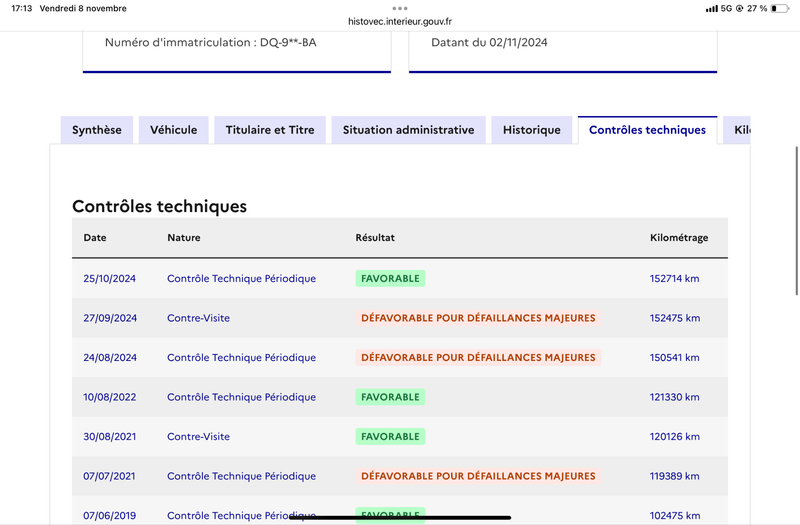This screenshot has height=525, width=800.
Task: Click the FAVORABLE badge for 30/08/2021
Action: (x=390, y=437)
